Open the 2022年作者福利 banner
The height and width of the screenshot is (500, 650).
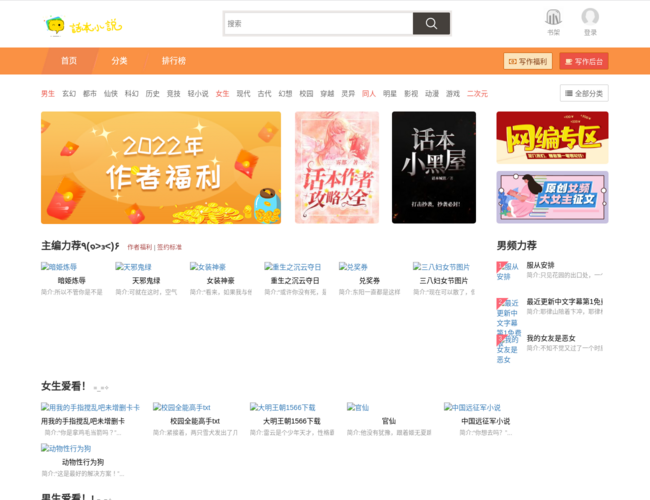tap(161, 167)
